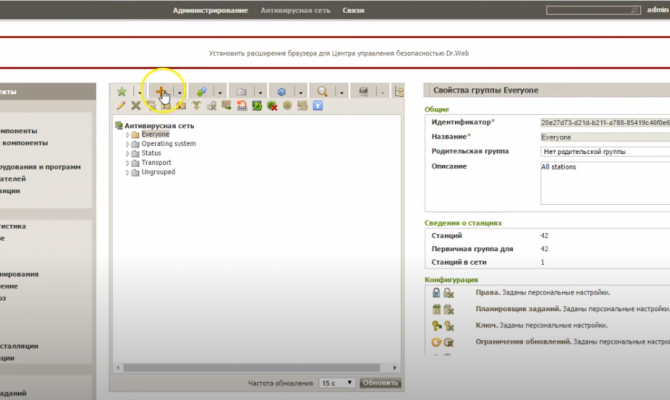This screenshot has width=670, height=400.
Task: Click the tree scrollbar right arrow
Action: 394,368
